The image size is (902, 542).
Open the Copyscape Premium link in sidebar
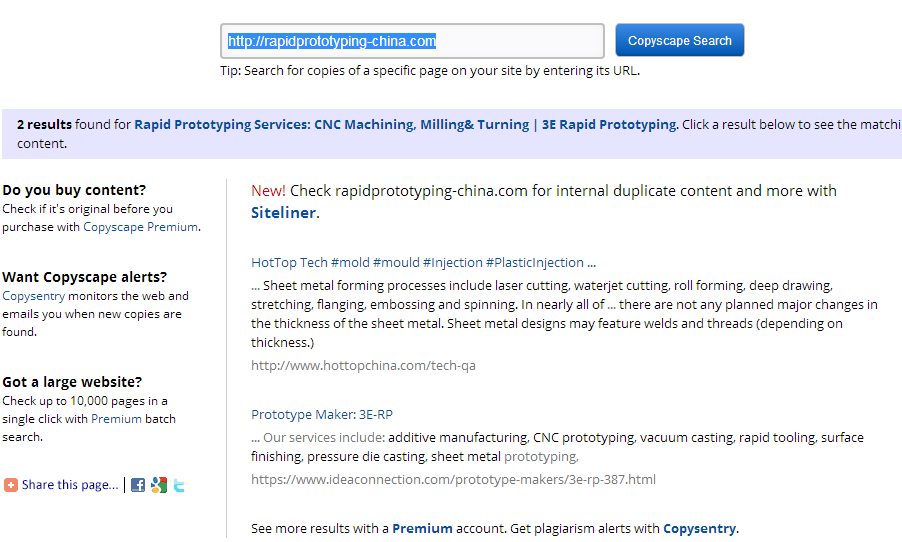pos(140,227)
